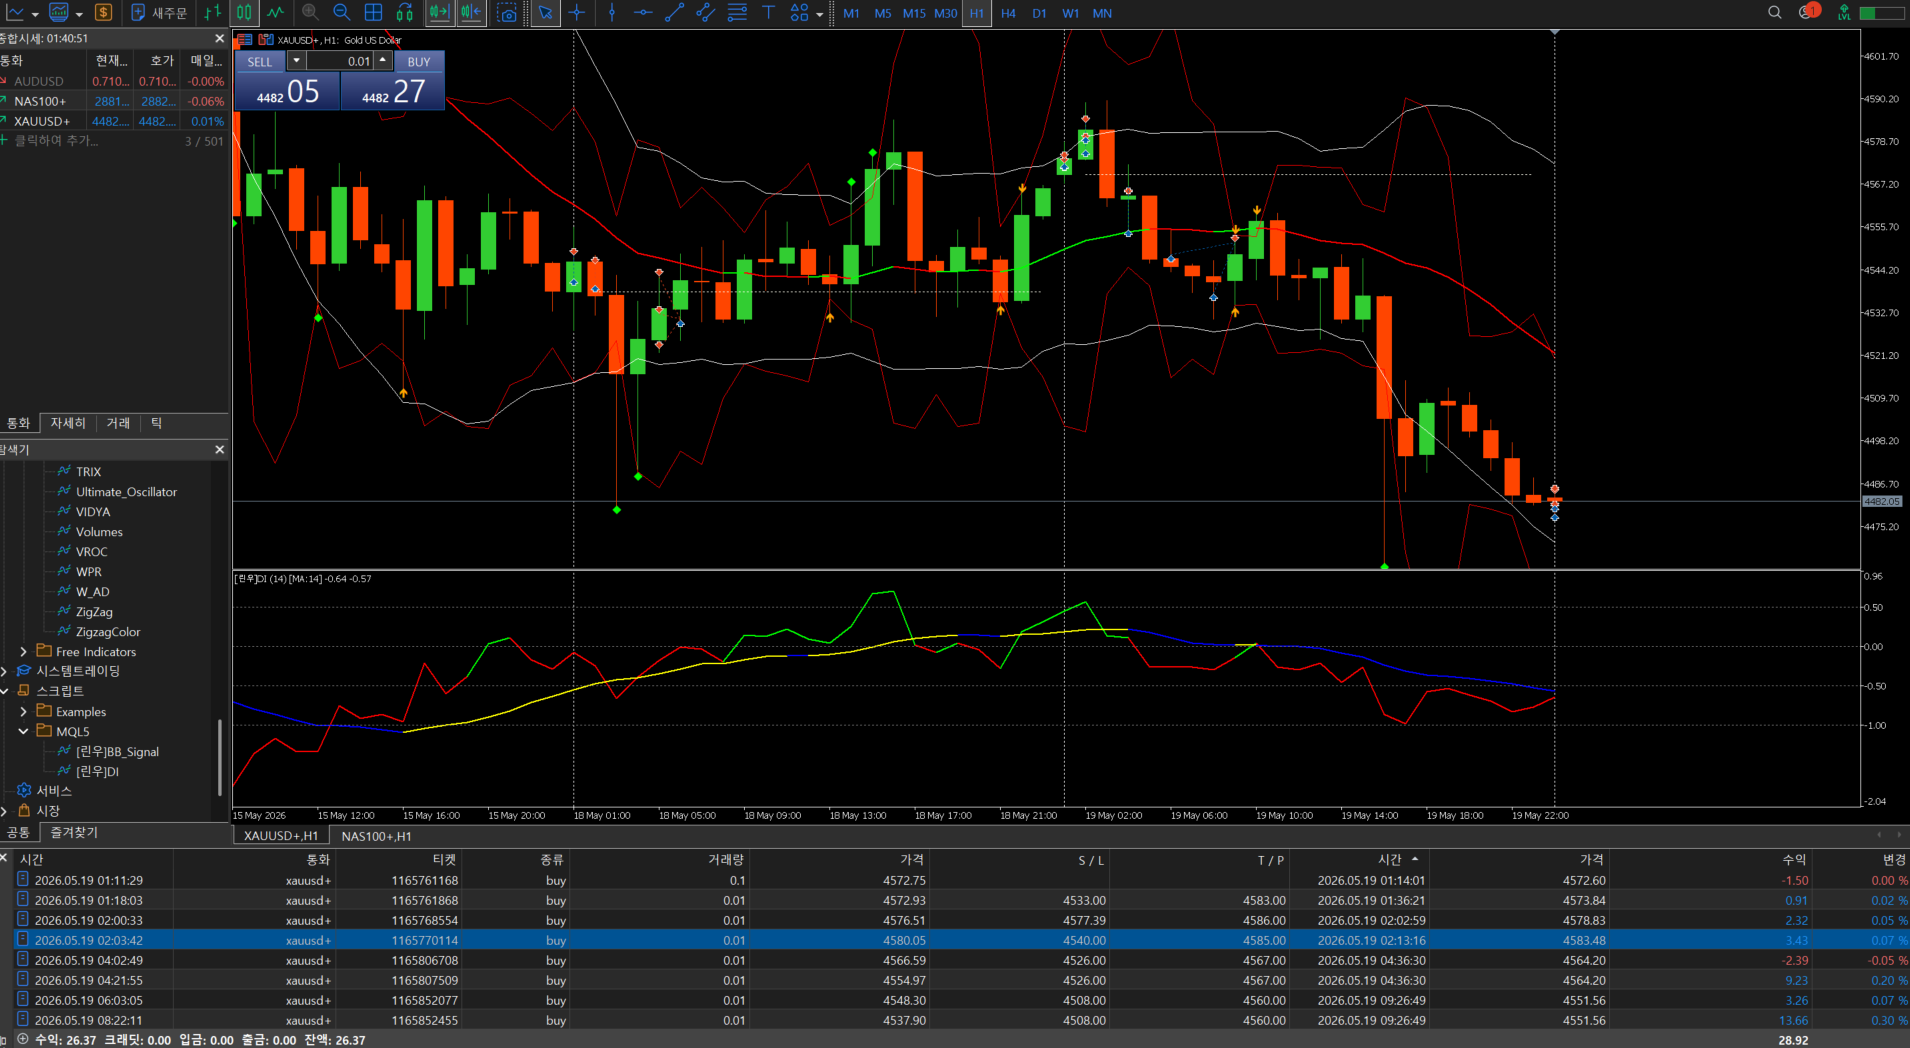Click 클릭하여 추가 to add a symbol
This screenshot has height=1048, width=1910.
pyautogui.click(x=56, y=141)
